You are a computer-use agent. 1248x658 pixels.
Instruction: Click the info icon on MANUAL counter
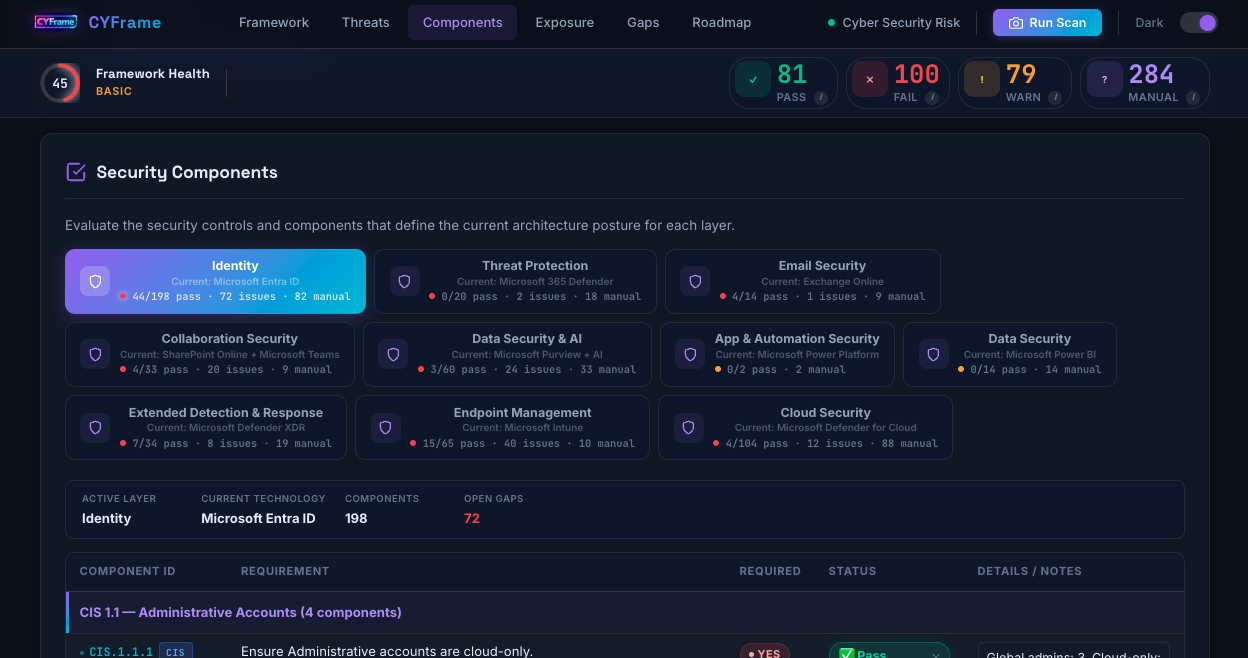click(1193, 97)
